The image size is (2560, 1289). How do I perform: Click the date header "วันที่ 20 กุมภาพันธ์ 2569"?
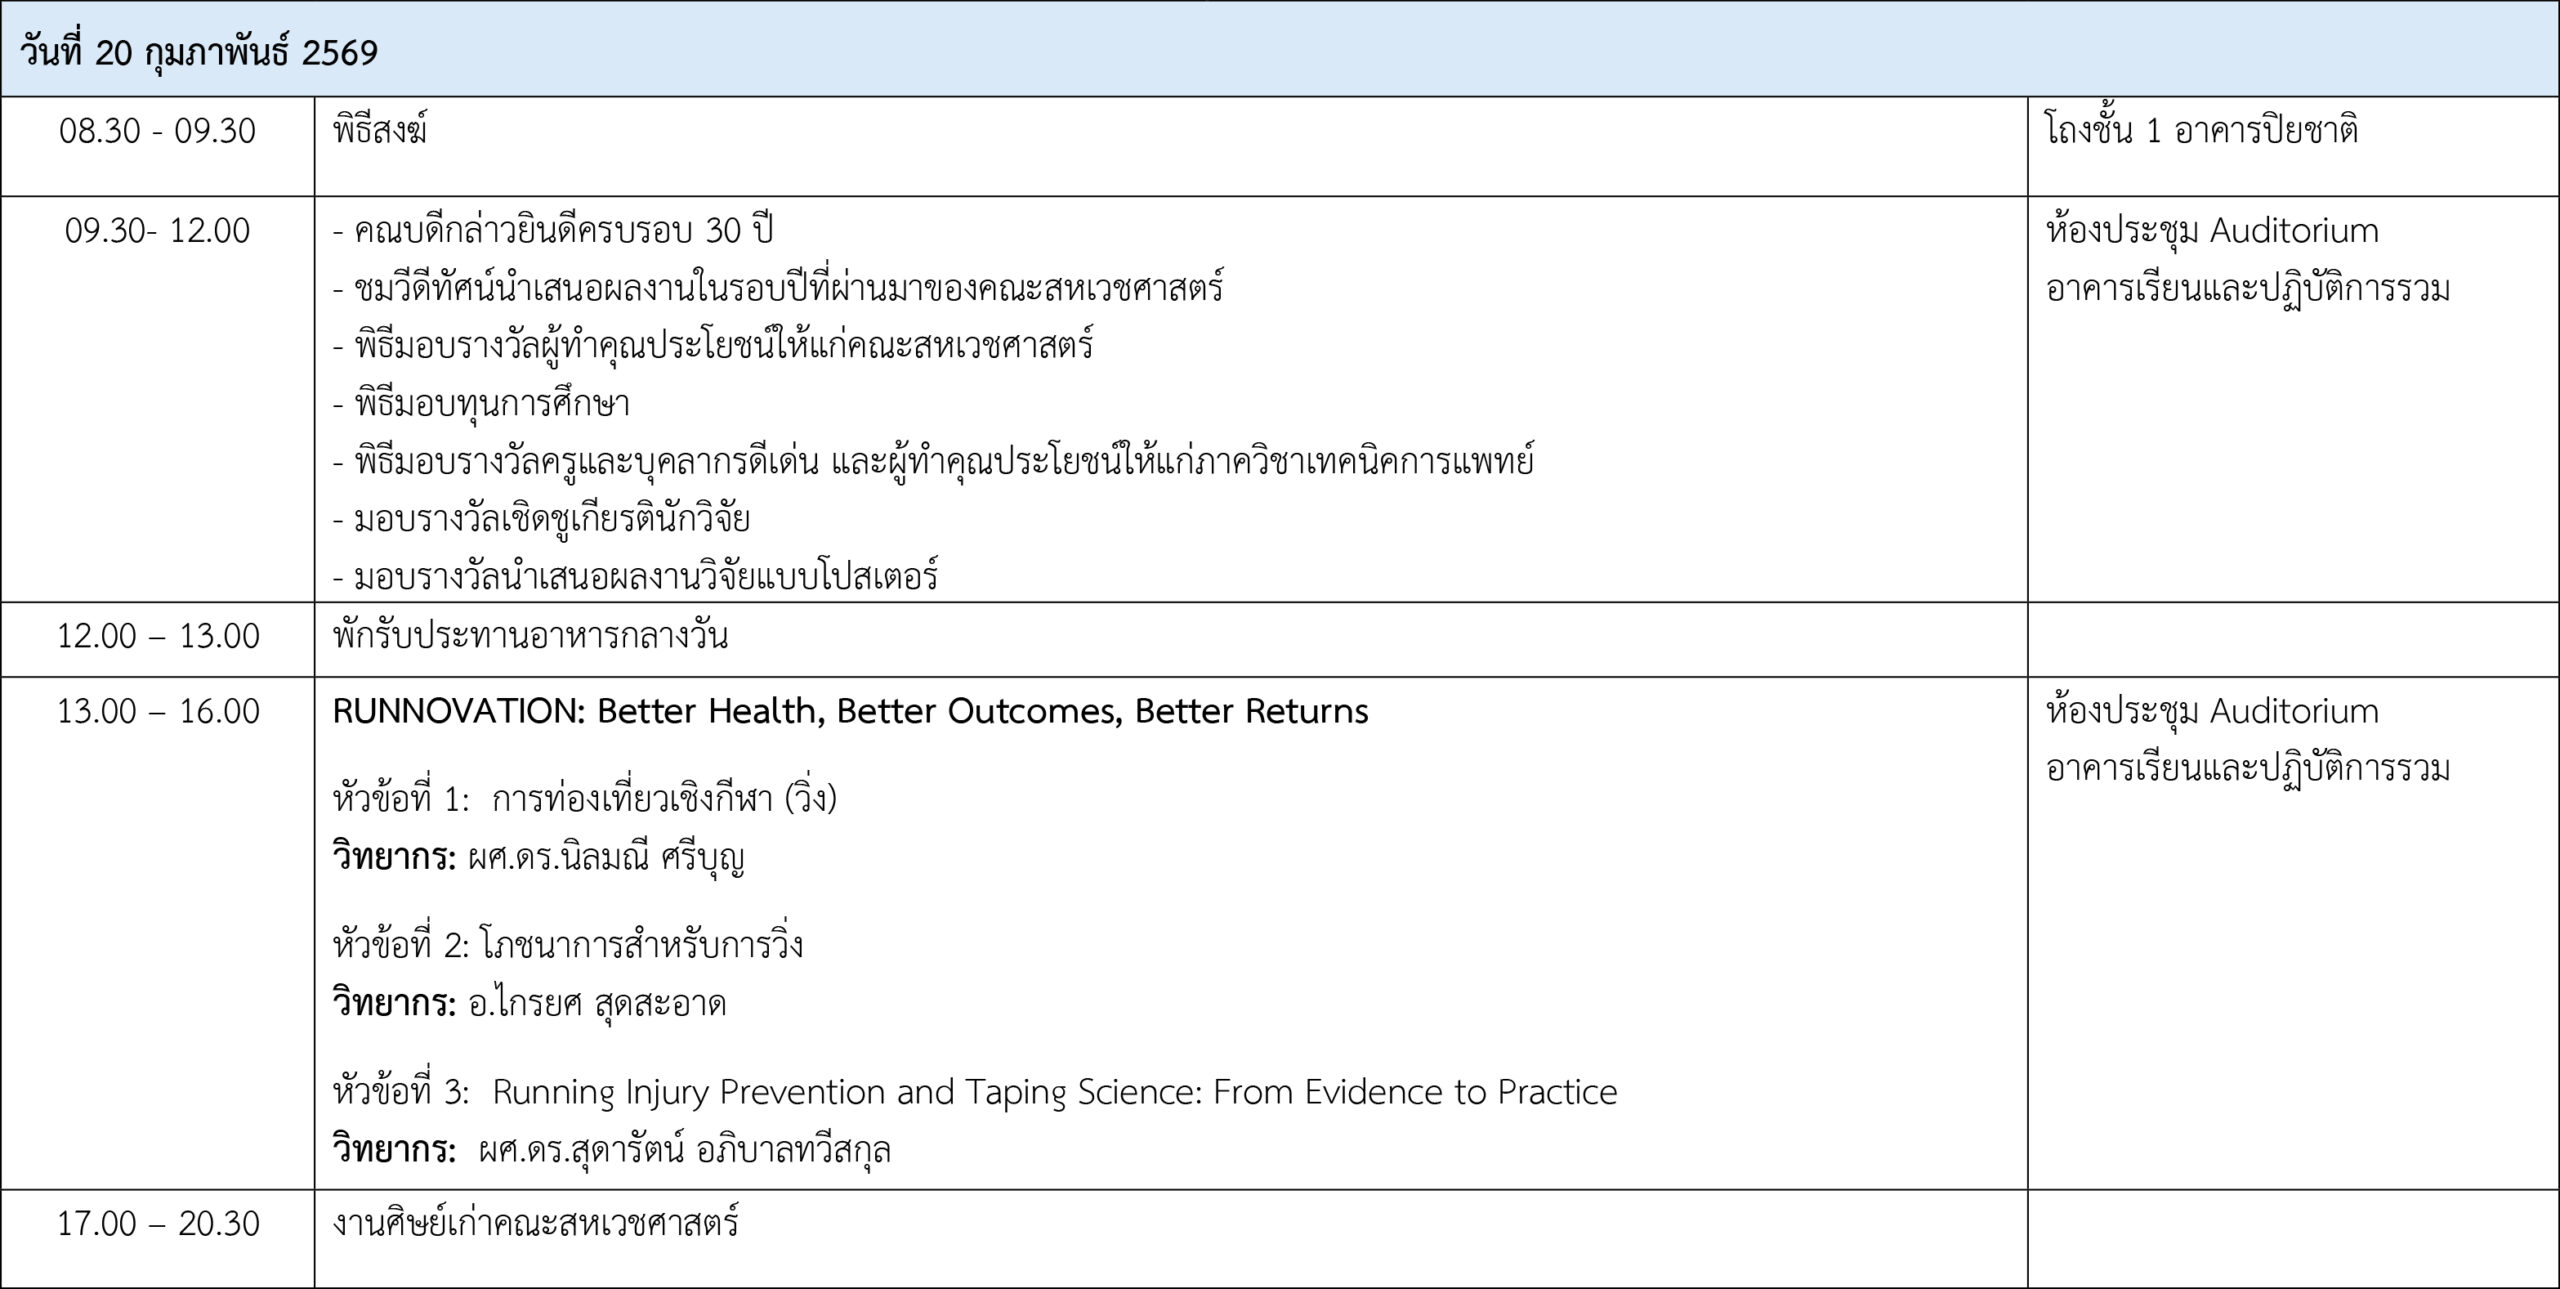199,51
